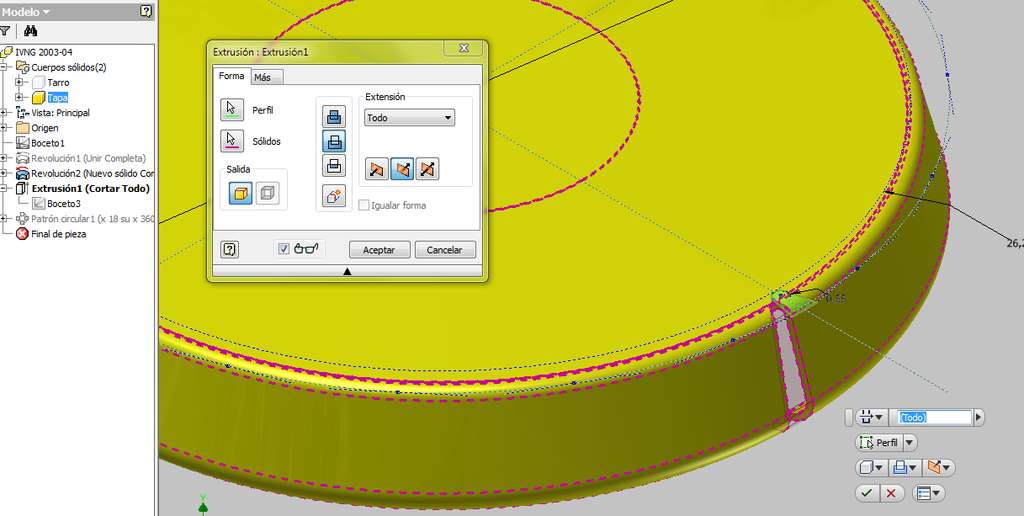Select the New Solid operation icon
This screenshot has height=516, width=1024.
[334, 196]
